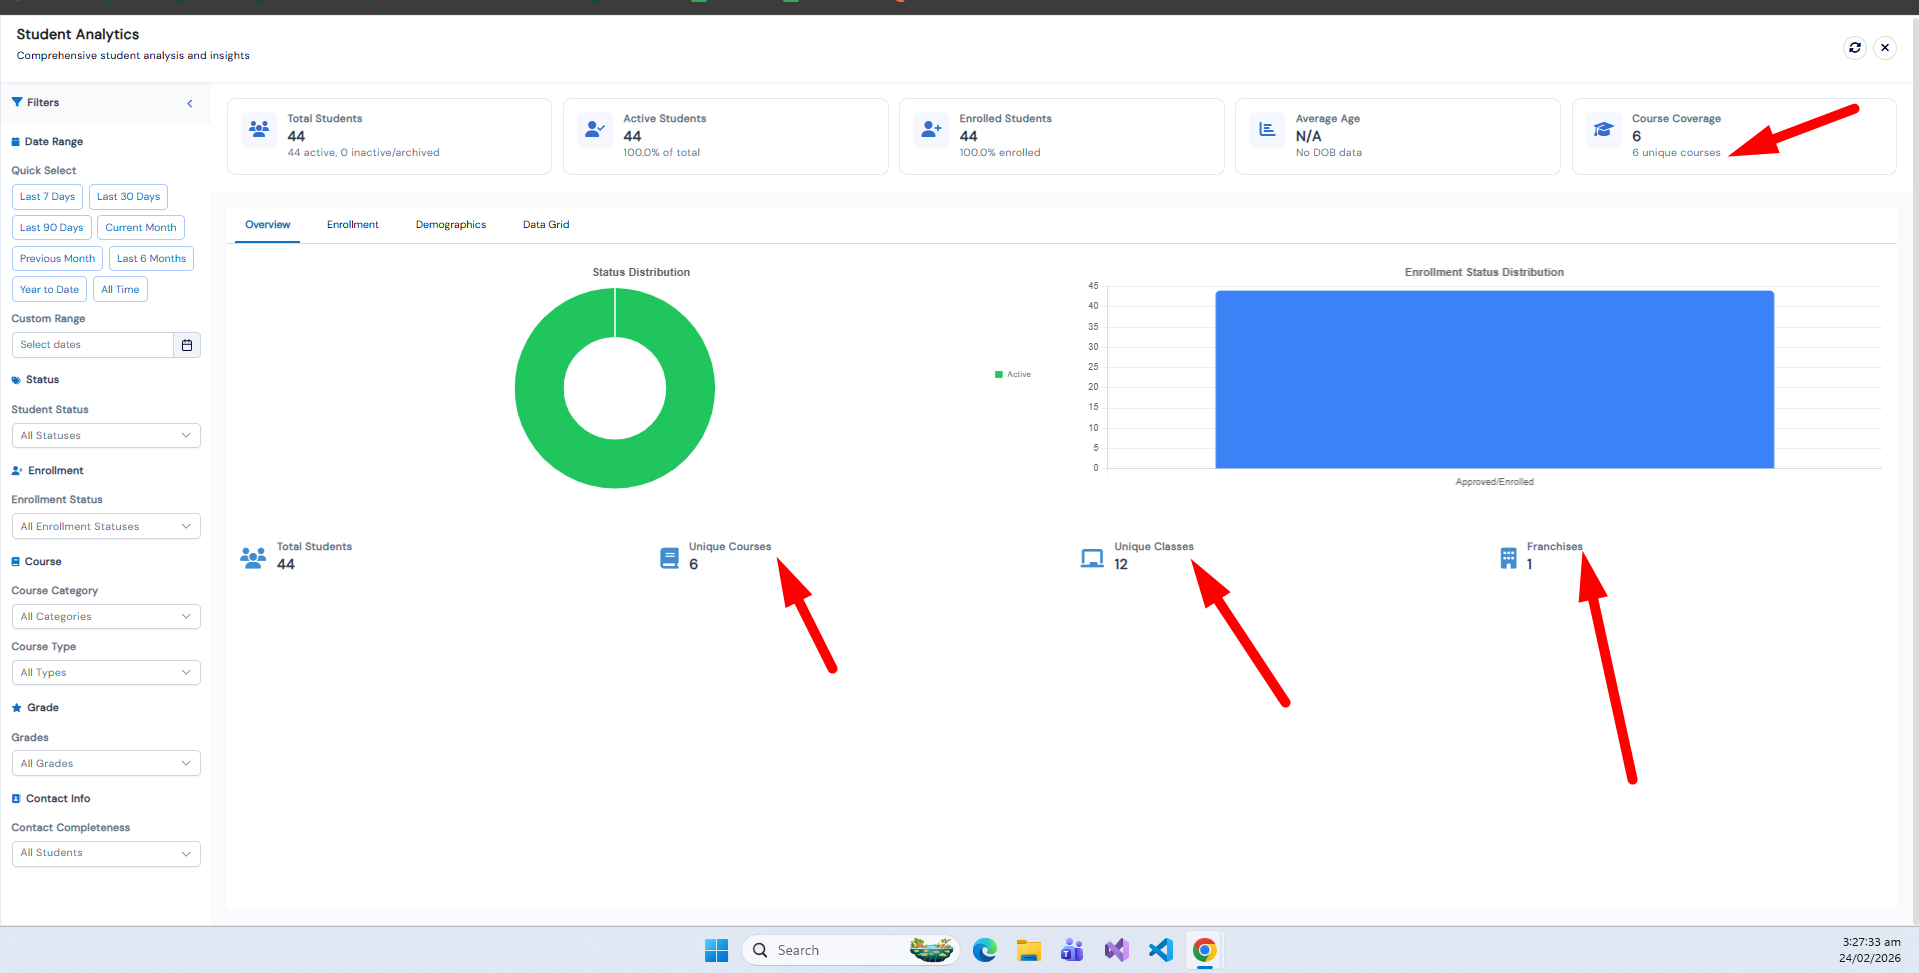Click the Course section book icon
The height and width of the screenshot is (973, 1919).
pyautogui.click(x=16, y=562)
